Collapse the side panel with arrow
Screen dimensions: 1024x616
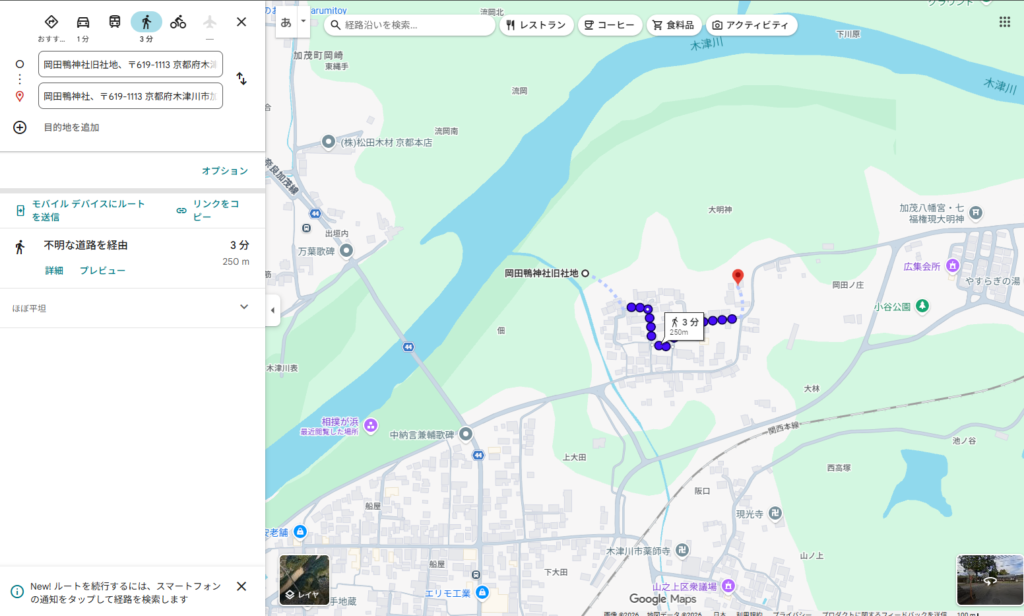tap(273, 310)
